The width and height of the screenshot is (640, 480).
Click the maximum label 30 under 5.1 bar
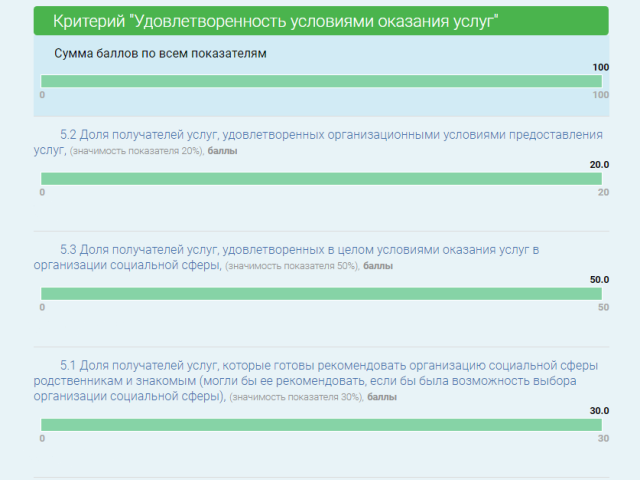[604, 439]
